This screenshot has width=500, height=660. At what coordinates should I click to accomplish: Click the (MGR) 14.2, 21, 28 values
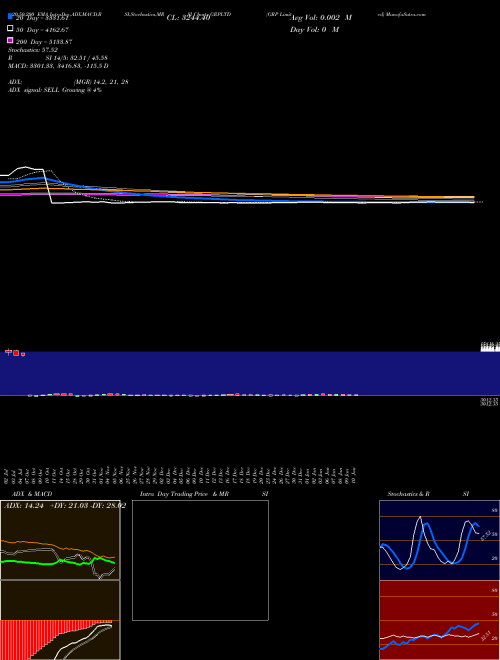click(x=101, y=82)
